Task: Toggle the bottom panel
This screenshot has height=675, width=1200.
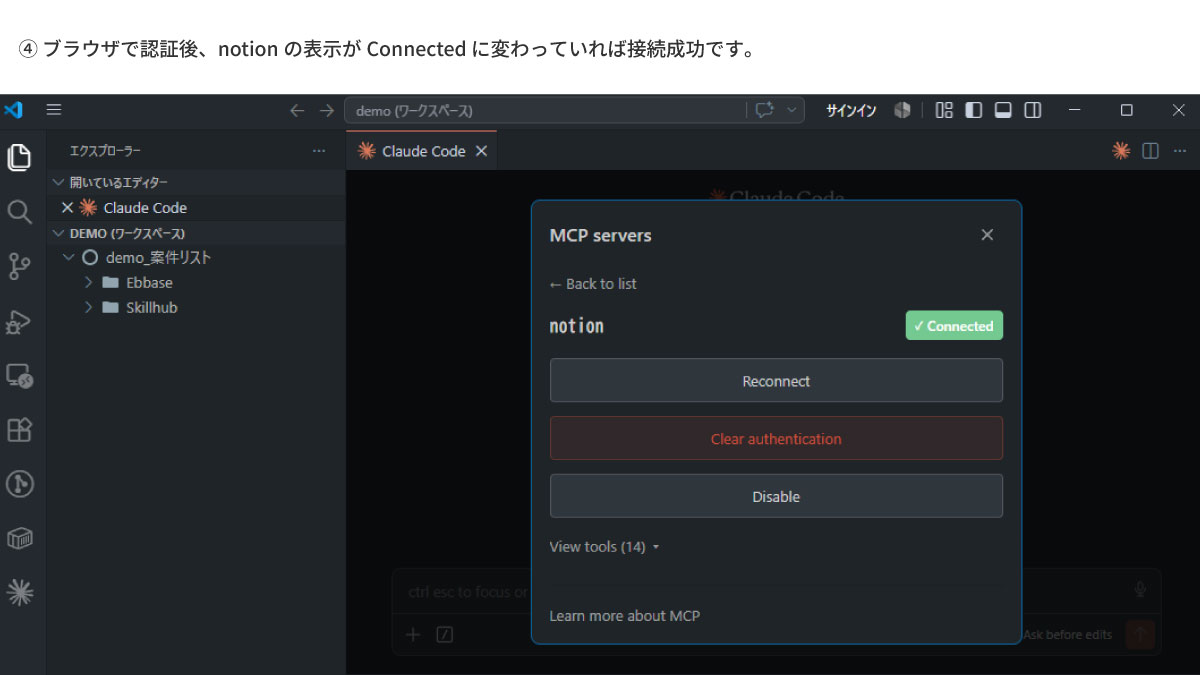Action: pos(1003,110)
